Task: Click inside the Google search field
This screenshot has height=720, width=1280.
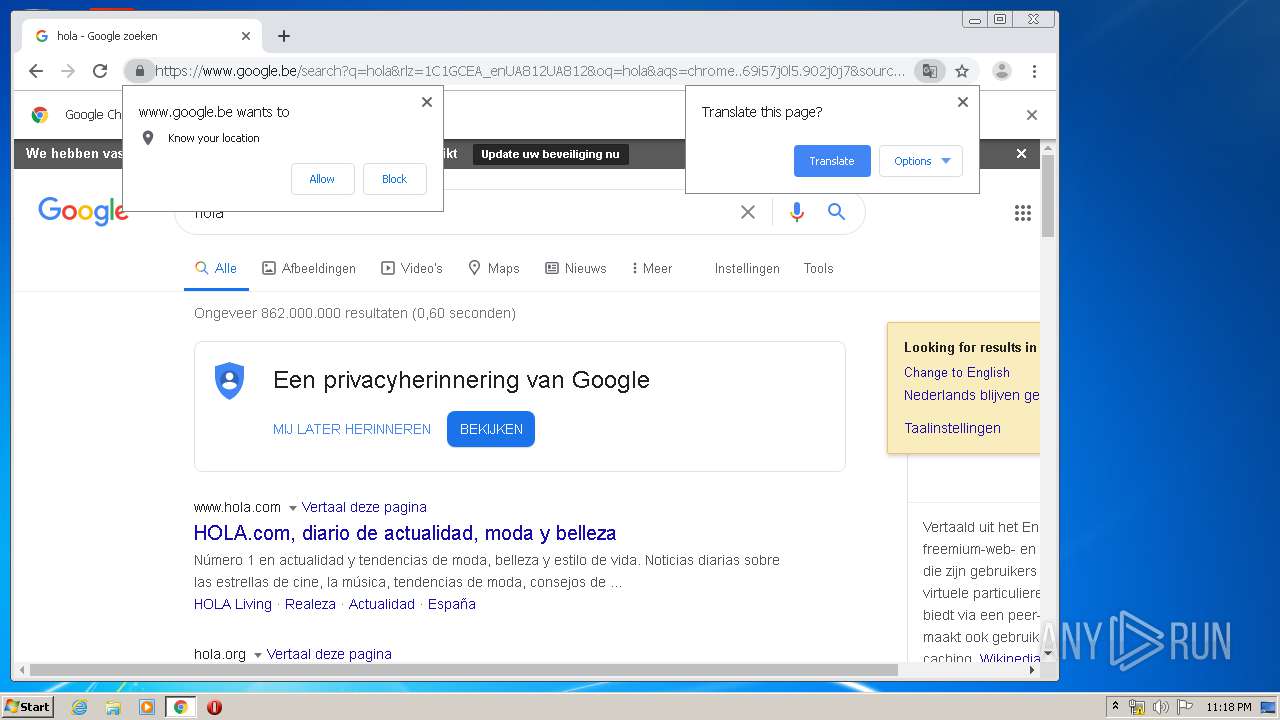Action: [460, 213]
